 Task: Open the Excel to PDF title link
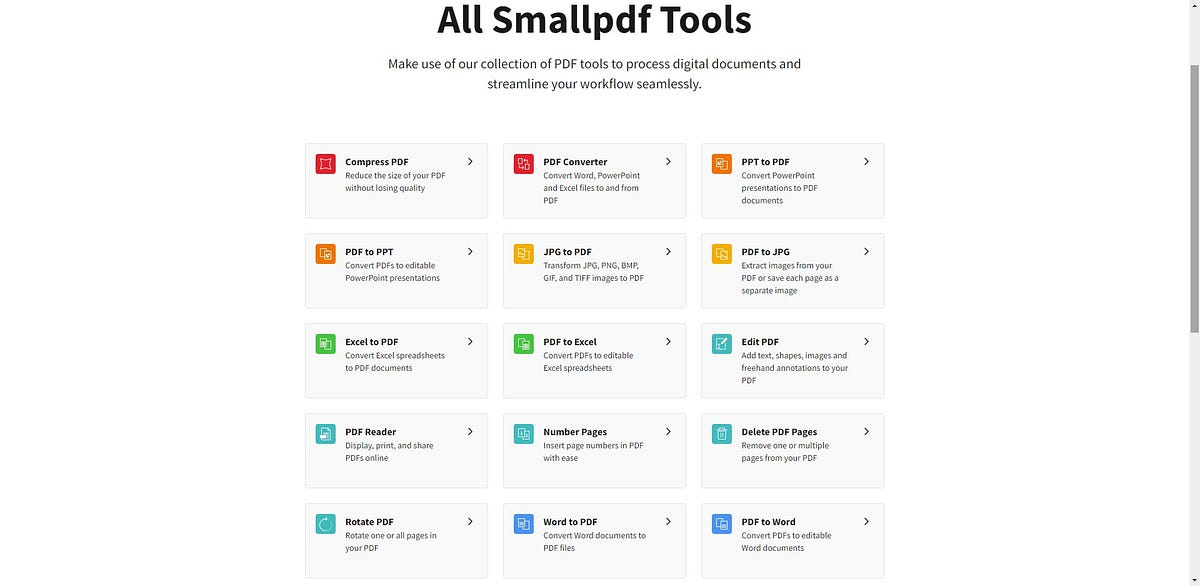point(372,342)
